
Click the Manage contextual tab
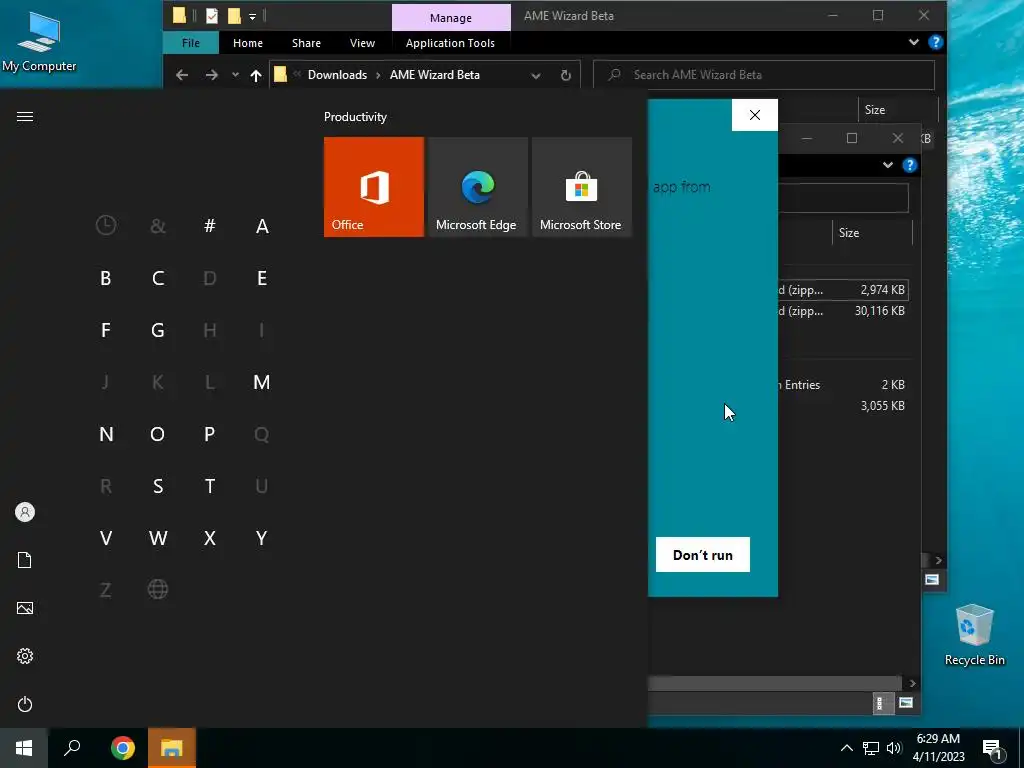451,18
